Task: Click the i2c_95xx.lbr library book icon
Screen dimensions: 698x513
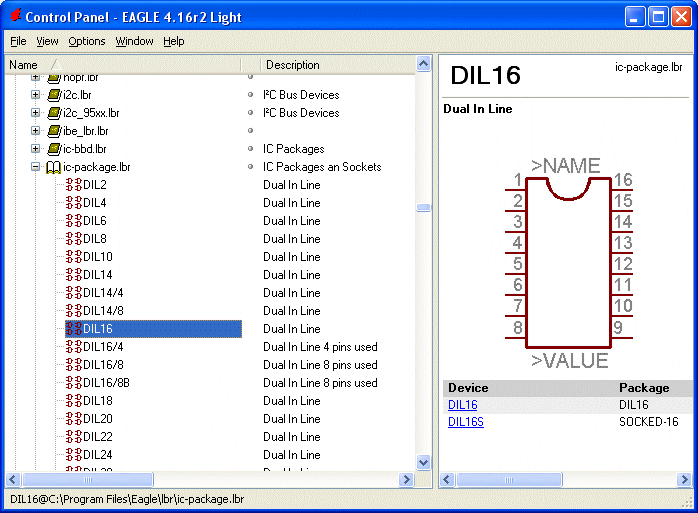Action: [54, 113]
